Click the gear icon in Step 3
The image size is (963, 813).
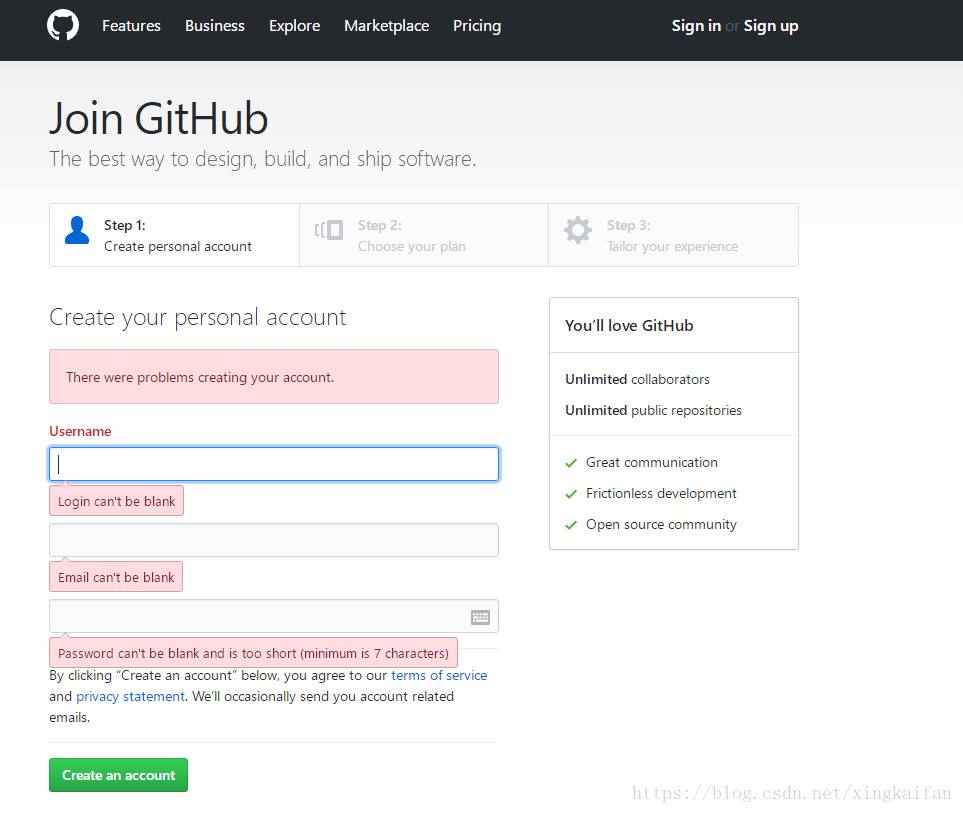click(x=578, y=230)
